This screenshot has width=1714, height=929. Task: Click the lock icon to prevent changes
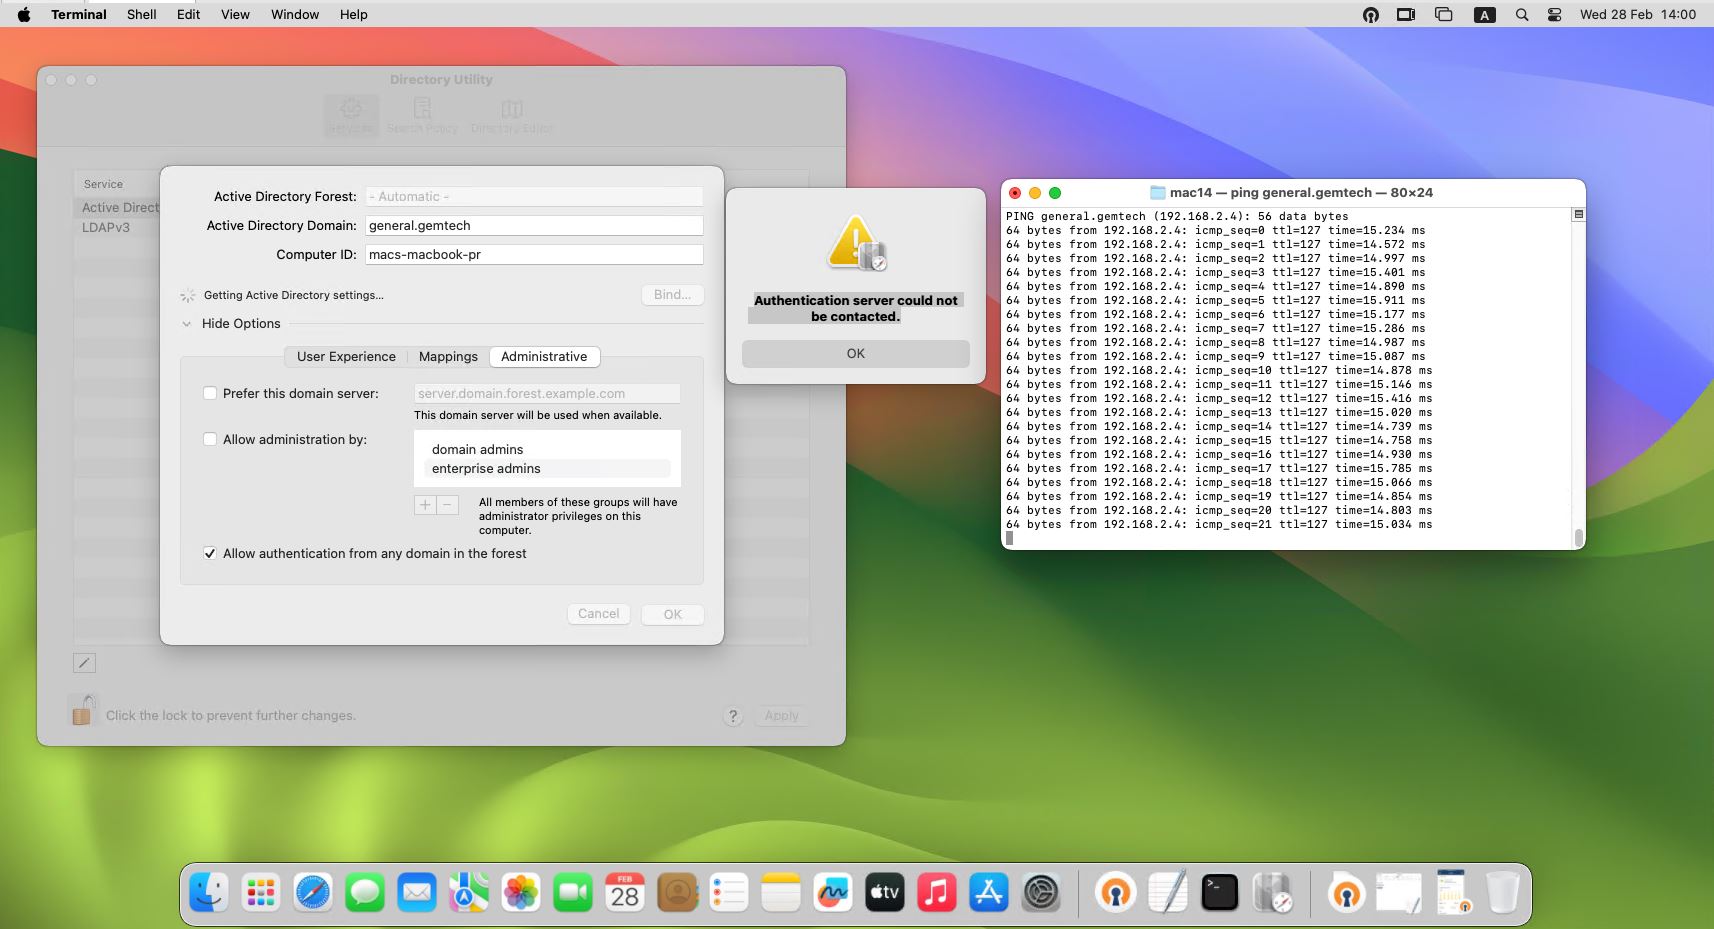point(83,710)
